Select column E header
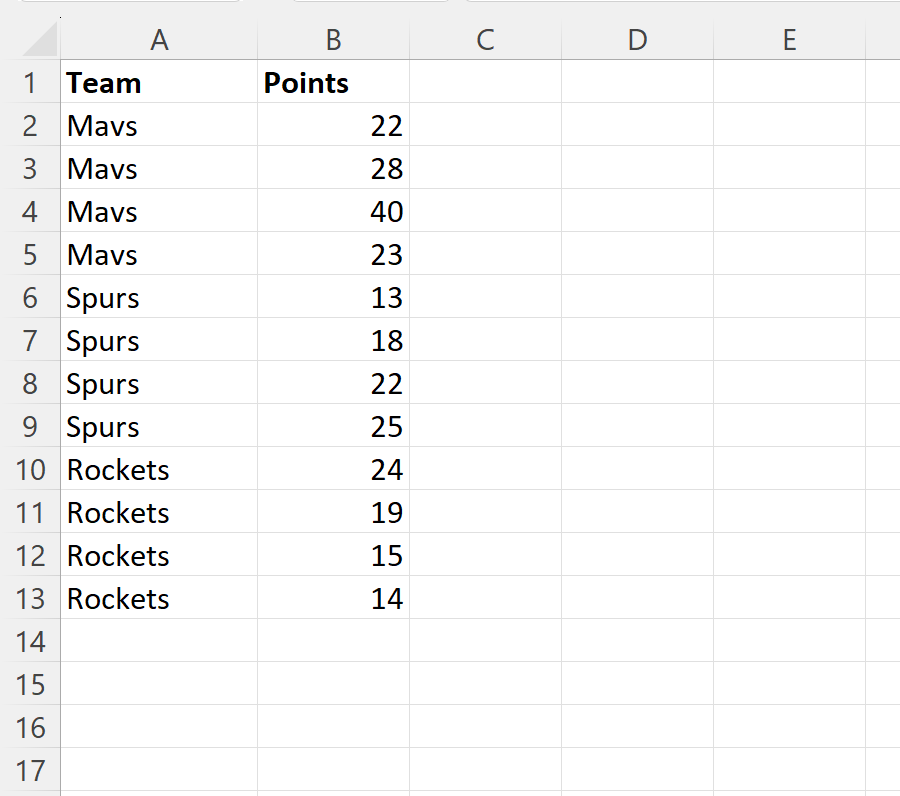Image resolution: width=900 pixels, height=796 pixels. [790, 40]
